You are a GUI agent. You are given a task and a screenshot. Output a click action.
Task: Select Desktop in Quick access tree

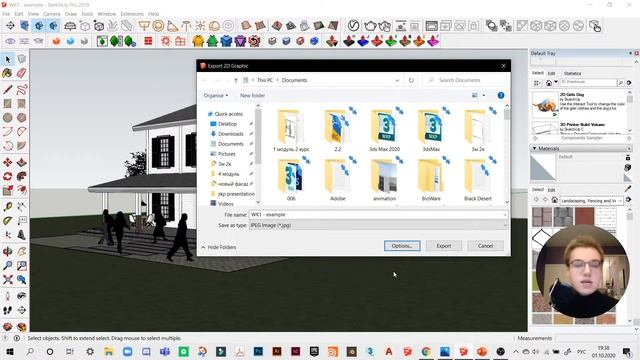(227, 124)
